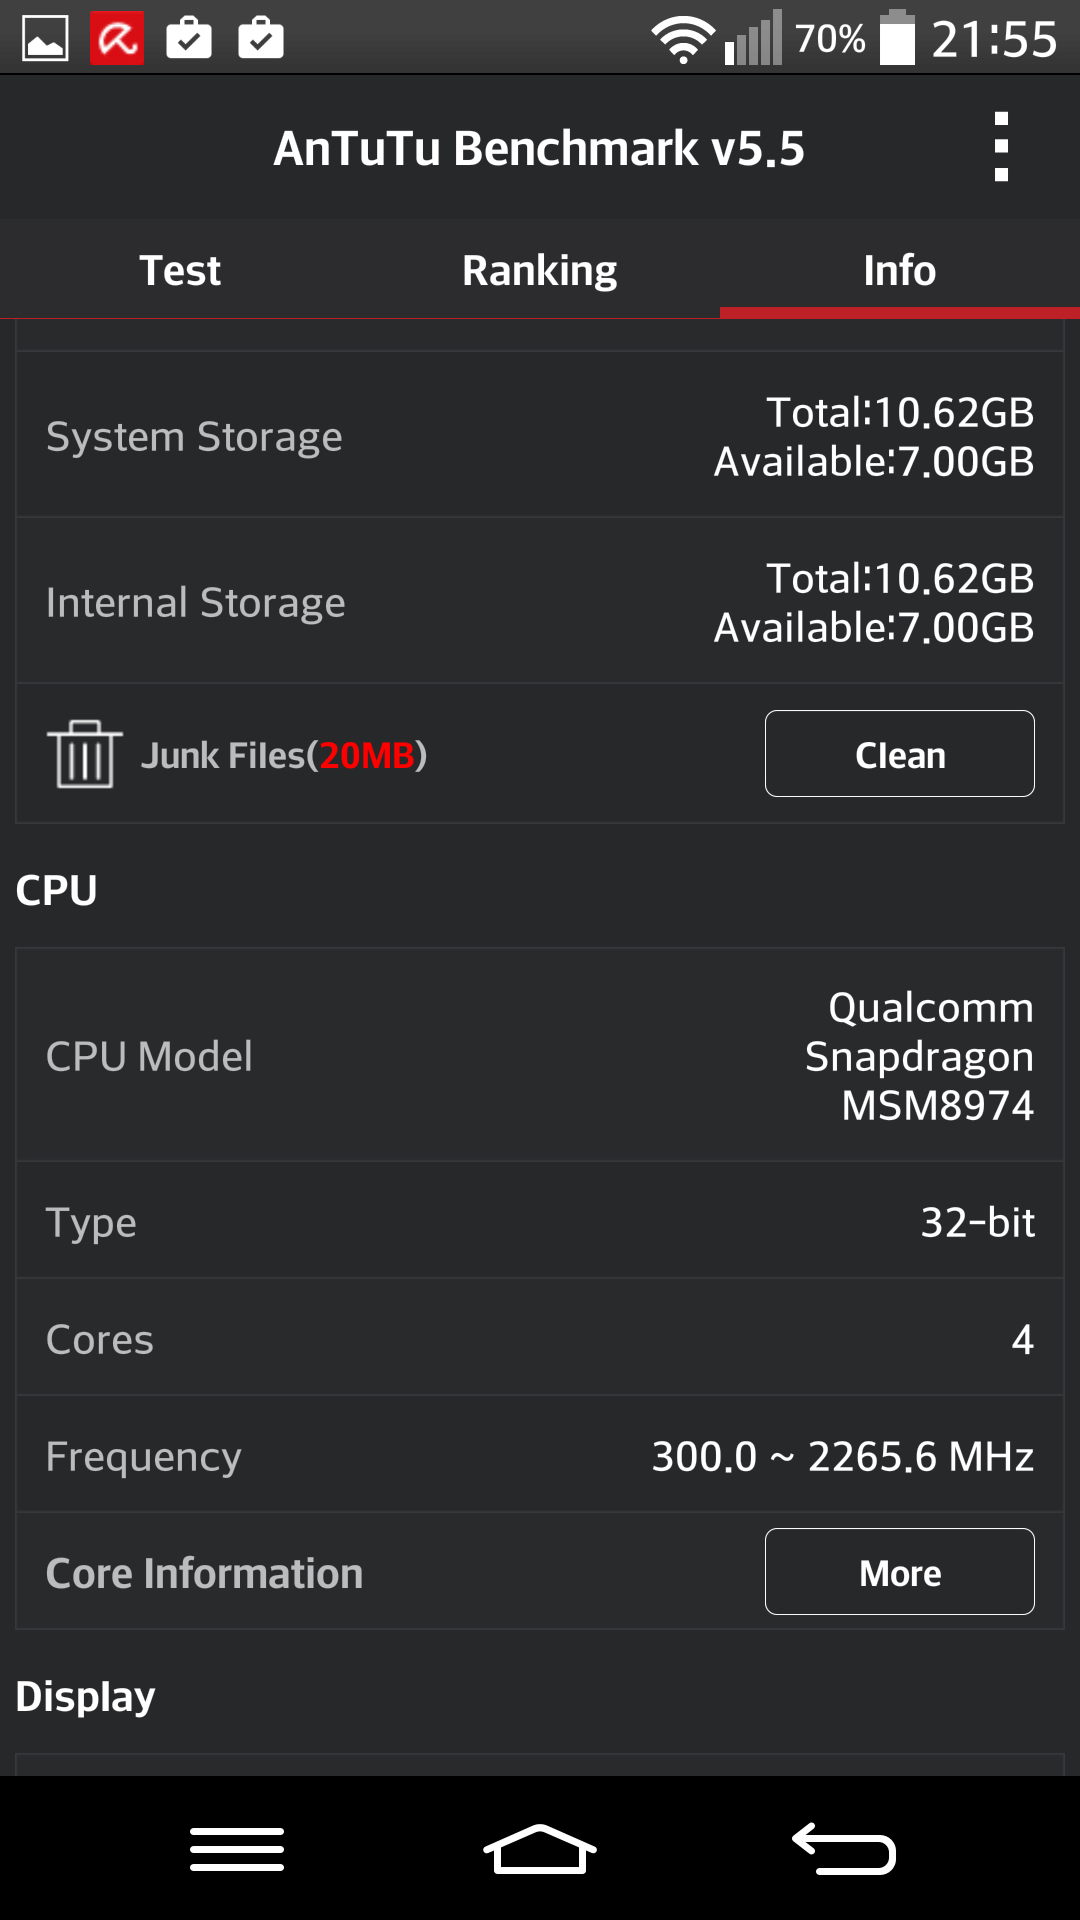Tap the second briefcase checkmark status icon
Image resolution: width=1080 pixels, height=1920 pixels.
[x=261, y=39]
